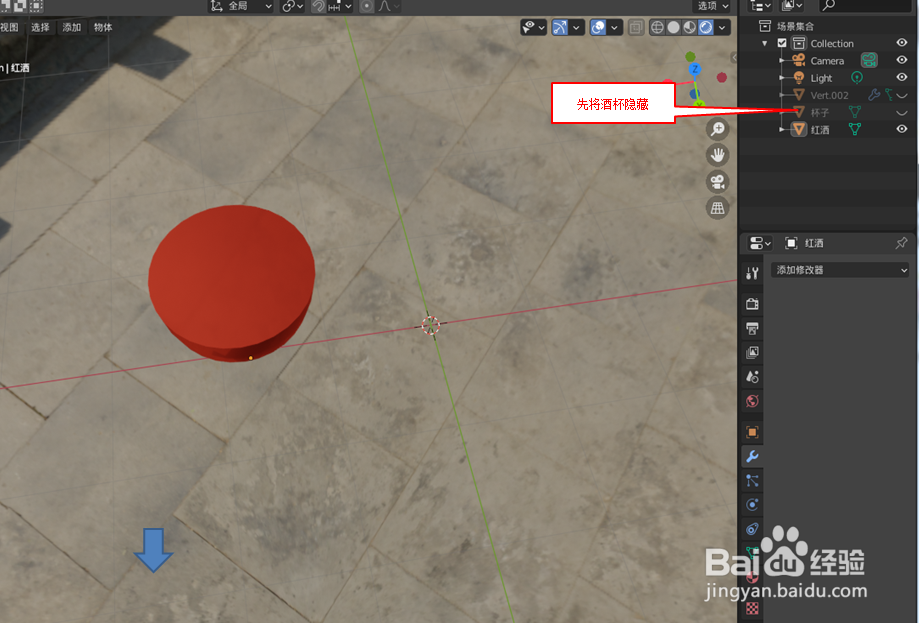Open the 添加 menu

pyautogui.click(x=72, y=27)
